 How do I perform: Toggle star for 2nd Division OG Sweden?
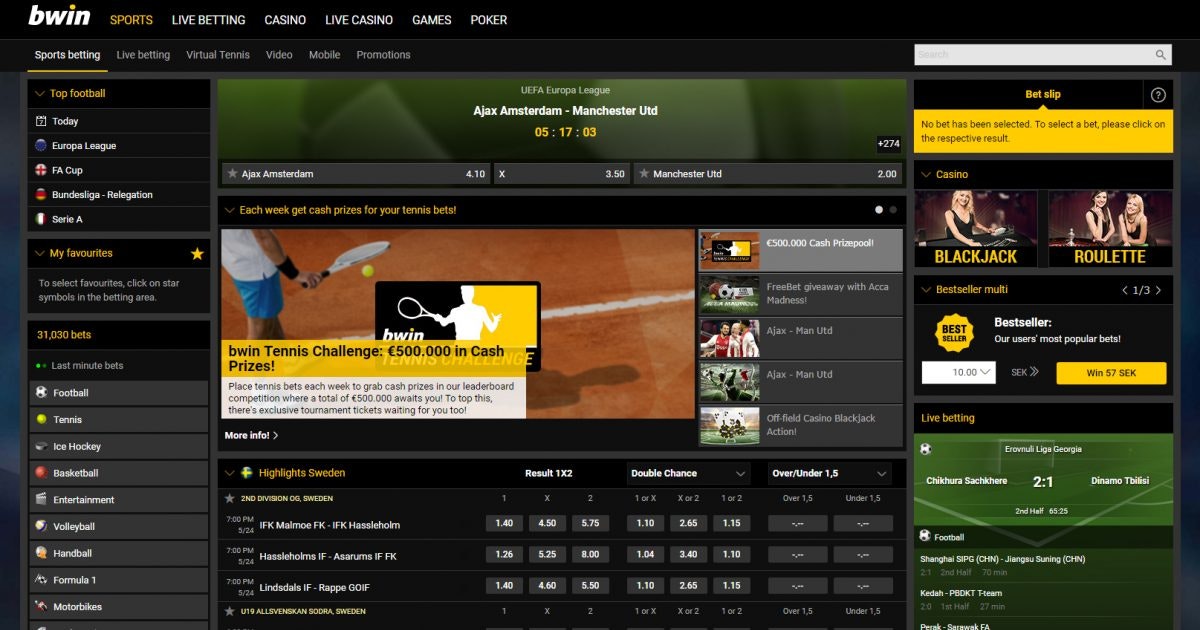coord(230,498)
